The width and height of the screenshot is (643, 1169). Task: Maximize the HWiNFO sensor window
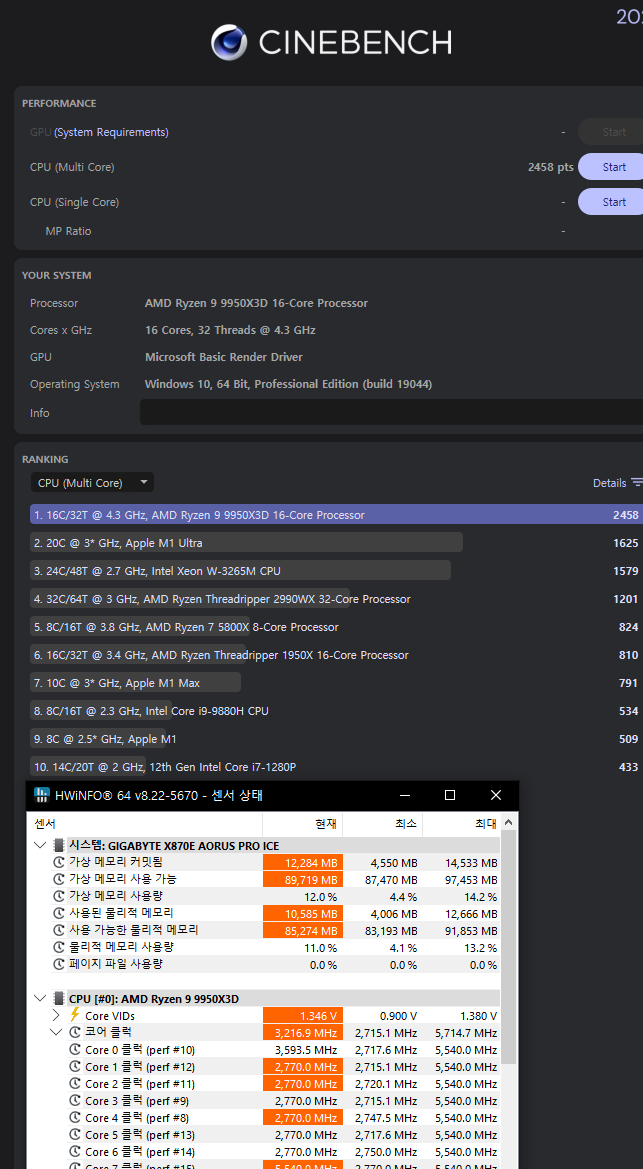(x=450, y=795)
